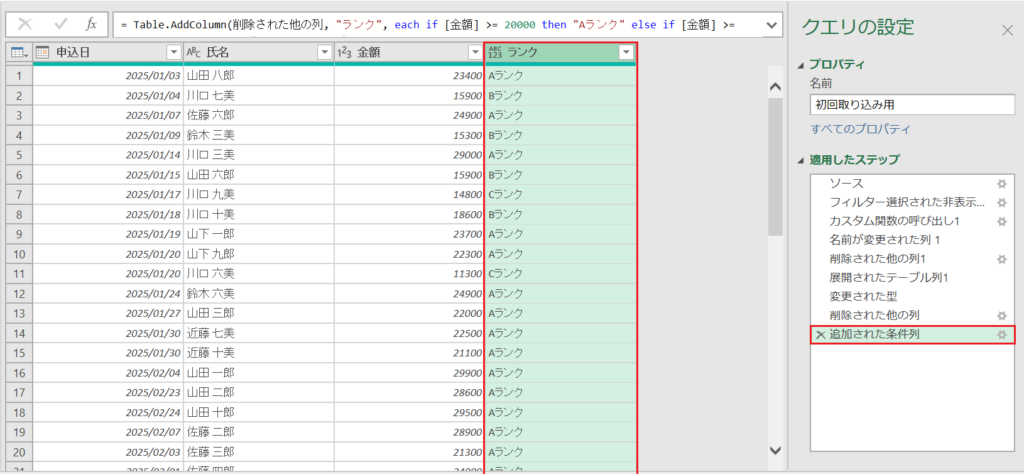Click the Cランク cell in row 7
Screen dimensions: 1024x474
click(x=560, y=195)
